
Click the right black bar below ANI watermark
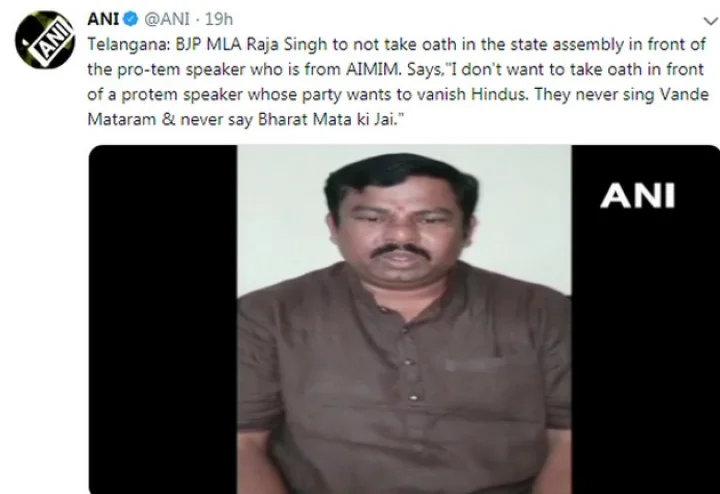coord(645,349)
